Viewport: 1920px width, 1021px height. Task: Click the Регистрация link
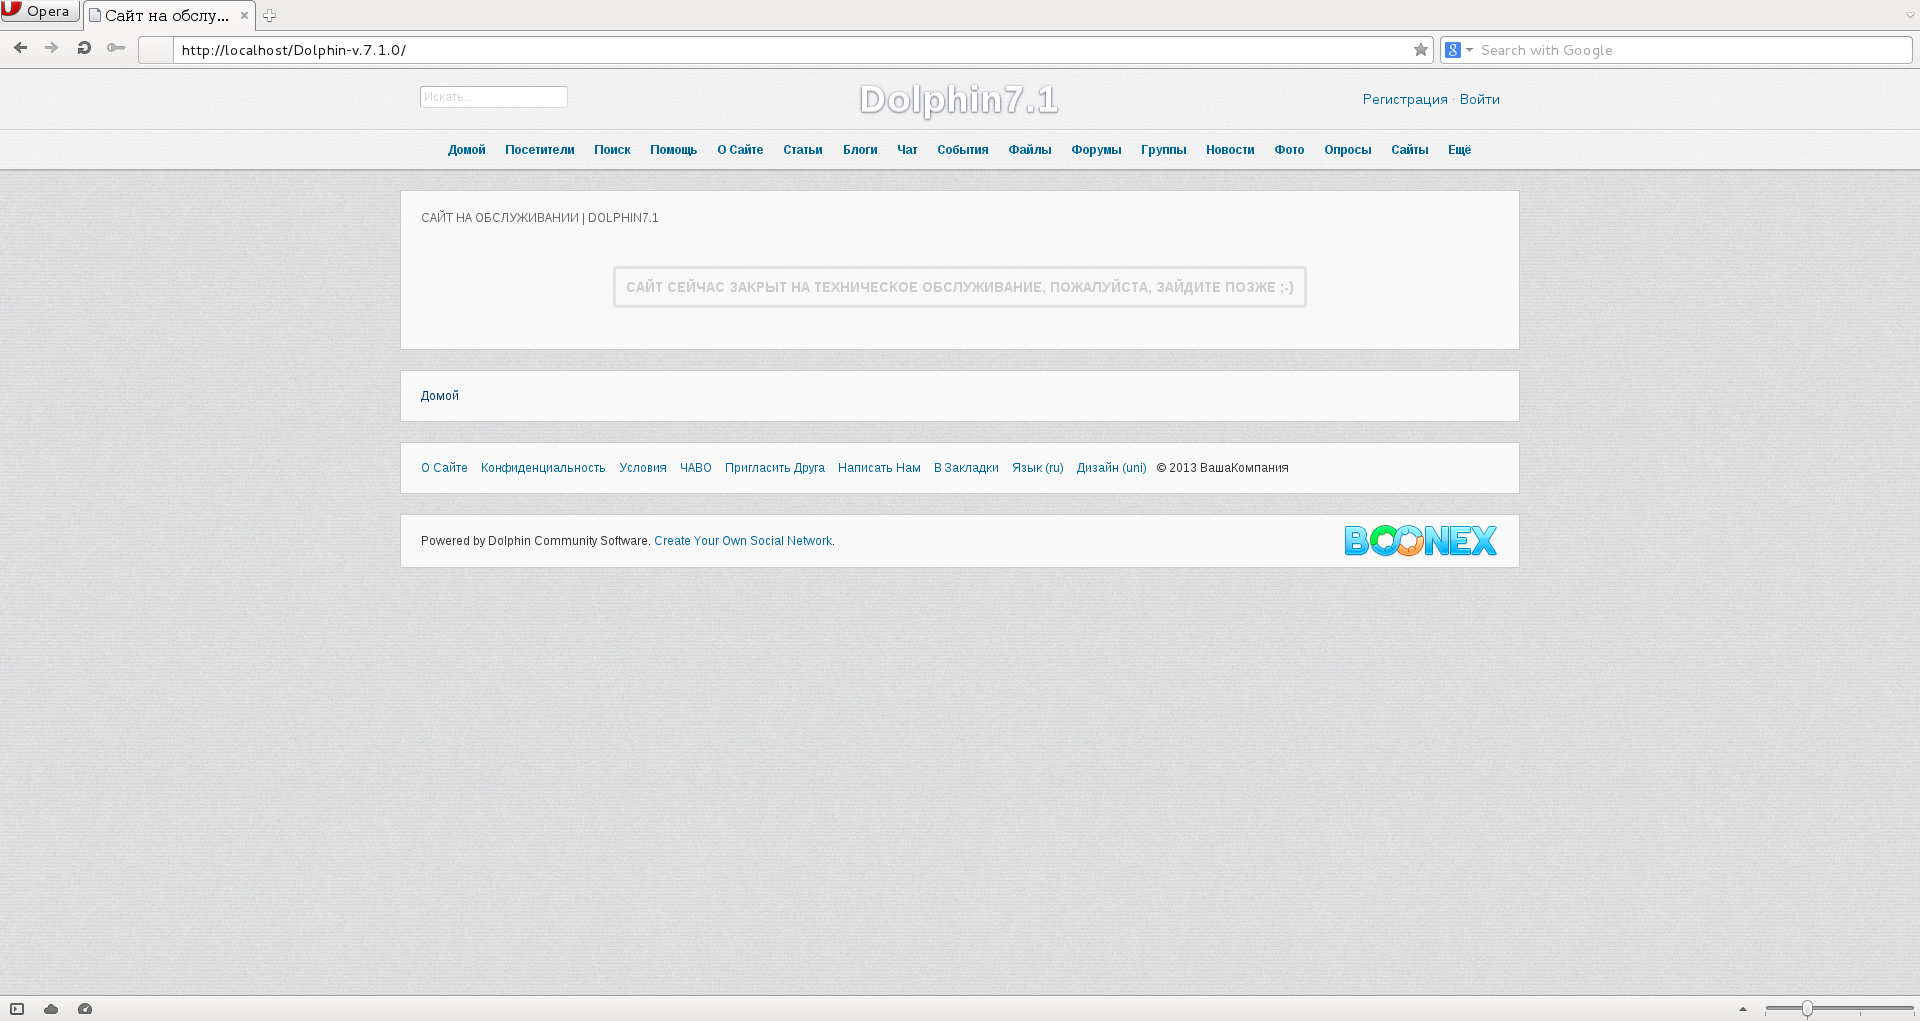(1404, 99)
